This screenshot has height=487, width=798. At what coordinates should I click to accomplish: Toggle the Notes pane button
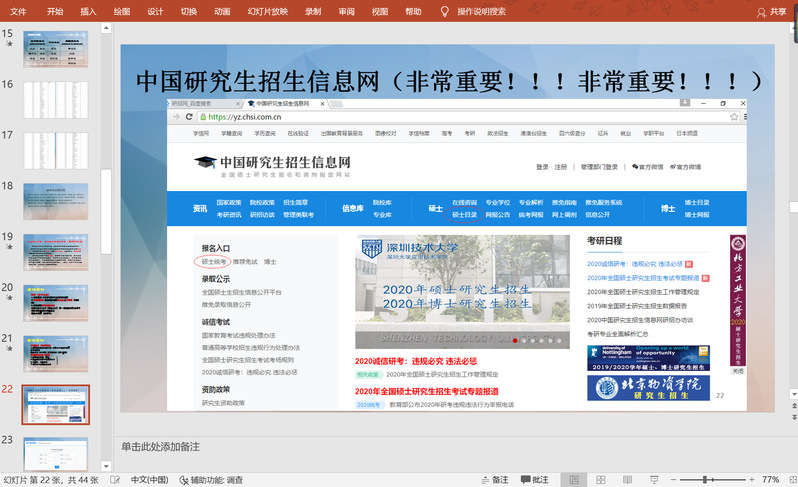(493, 480)
